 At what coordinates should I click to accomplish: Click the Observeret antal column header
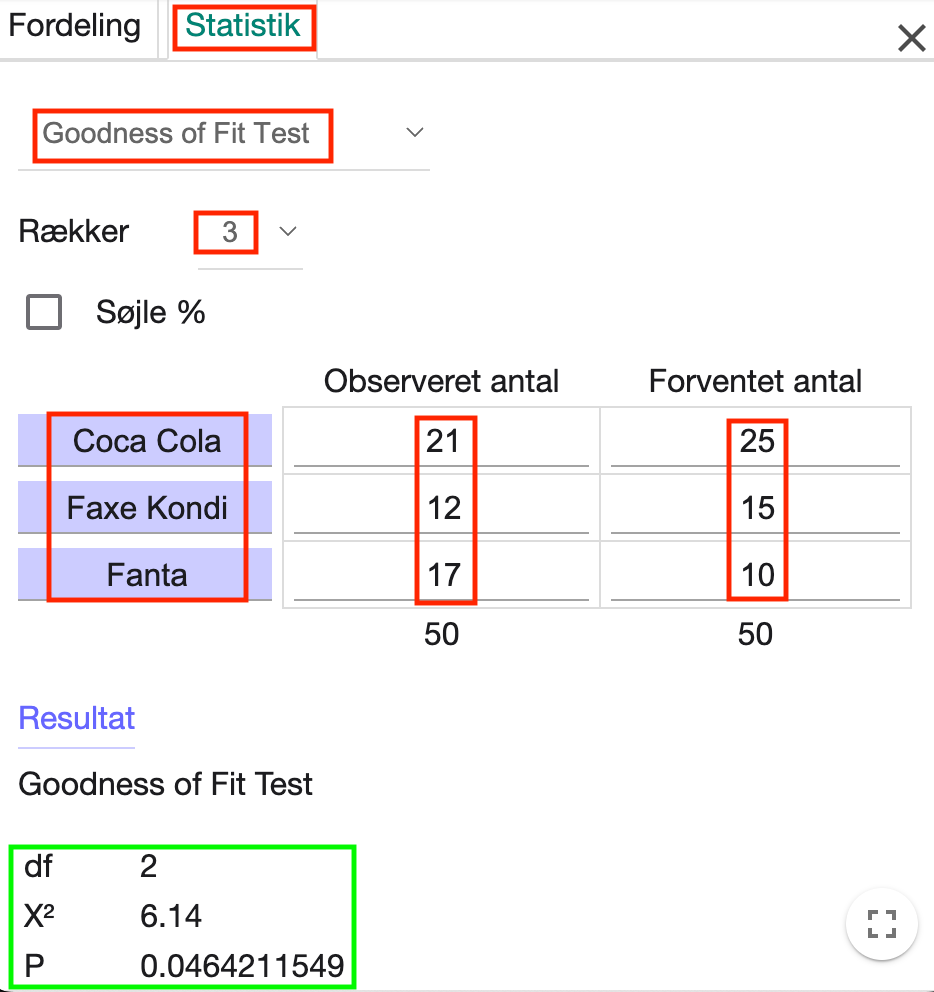pyautogui.click(x=442, y=381)
